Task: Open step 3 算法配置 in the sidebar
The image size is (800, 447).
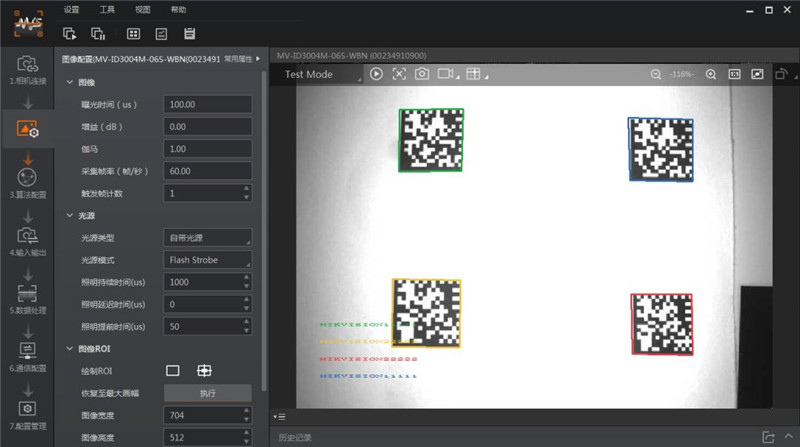Action: click(27, 182)
